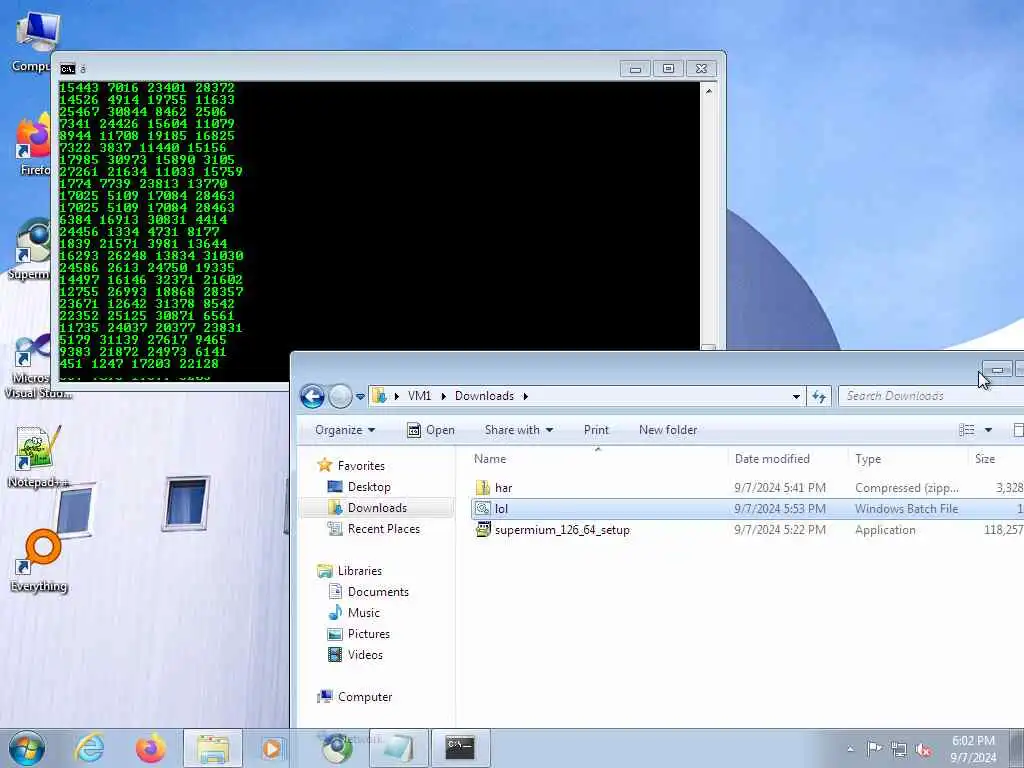1024x768 pixels.
Task: Open the Firefox desktop shortcut
Action: (x=33, y=144)
